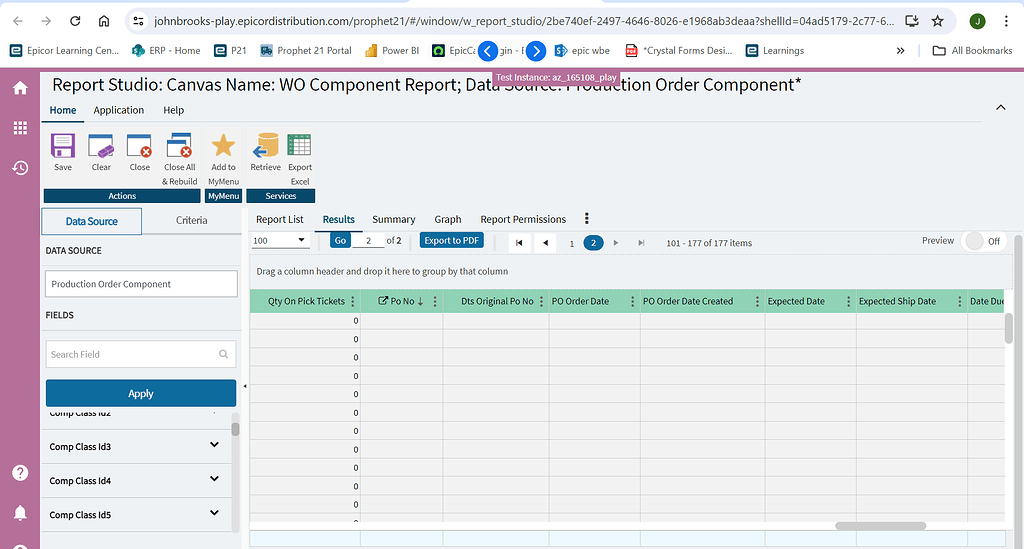Click the results grid horizontal scrollbar thumb
Viewport: 1024px width, 549px height.
click(x=880, y=525)
